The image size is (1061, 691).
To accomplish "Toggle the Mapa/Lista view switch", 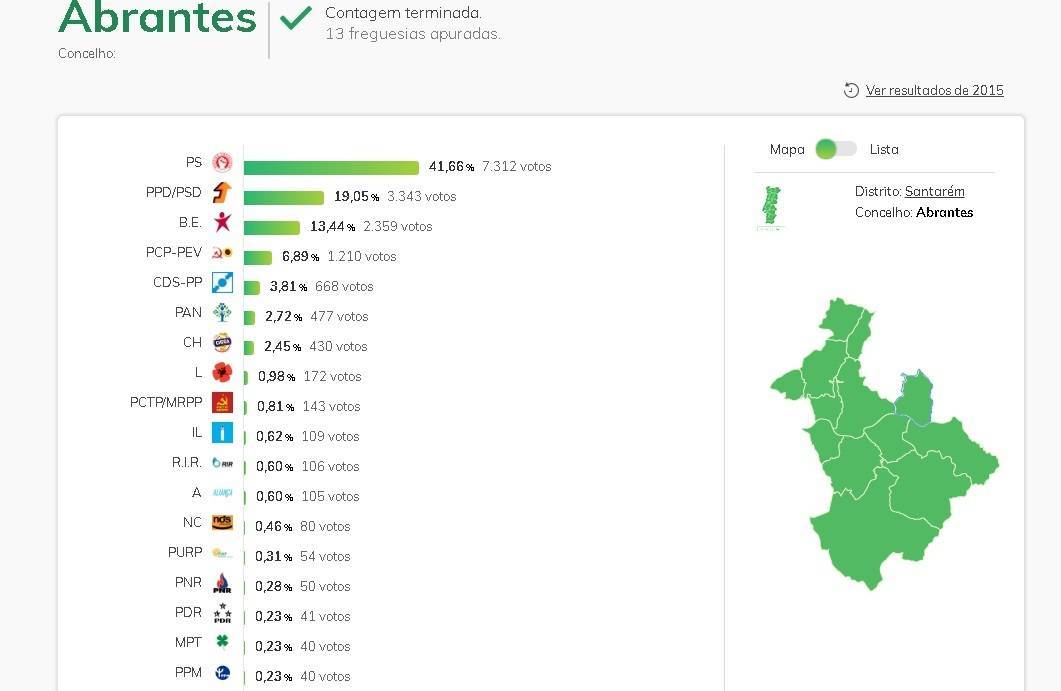I will click(836, 149).
